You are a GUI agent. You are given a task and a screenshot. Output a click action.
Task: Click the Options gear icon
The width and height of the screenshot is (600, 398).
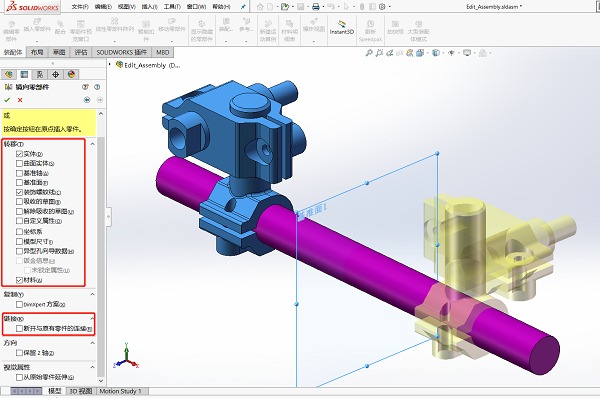tap(382, 7)
